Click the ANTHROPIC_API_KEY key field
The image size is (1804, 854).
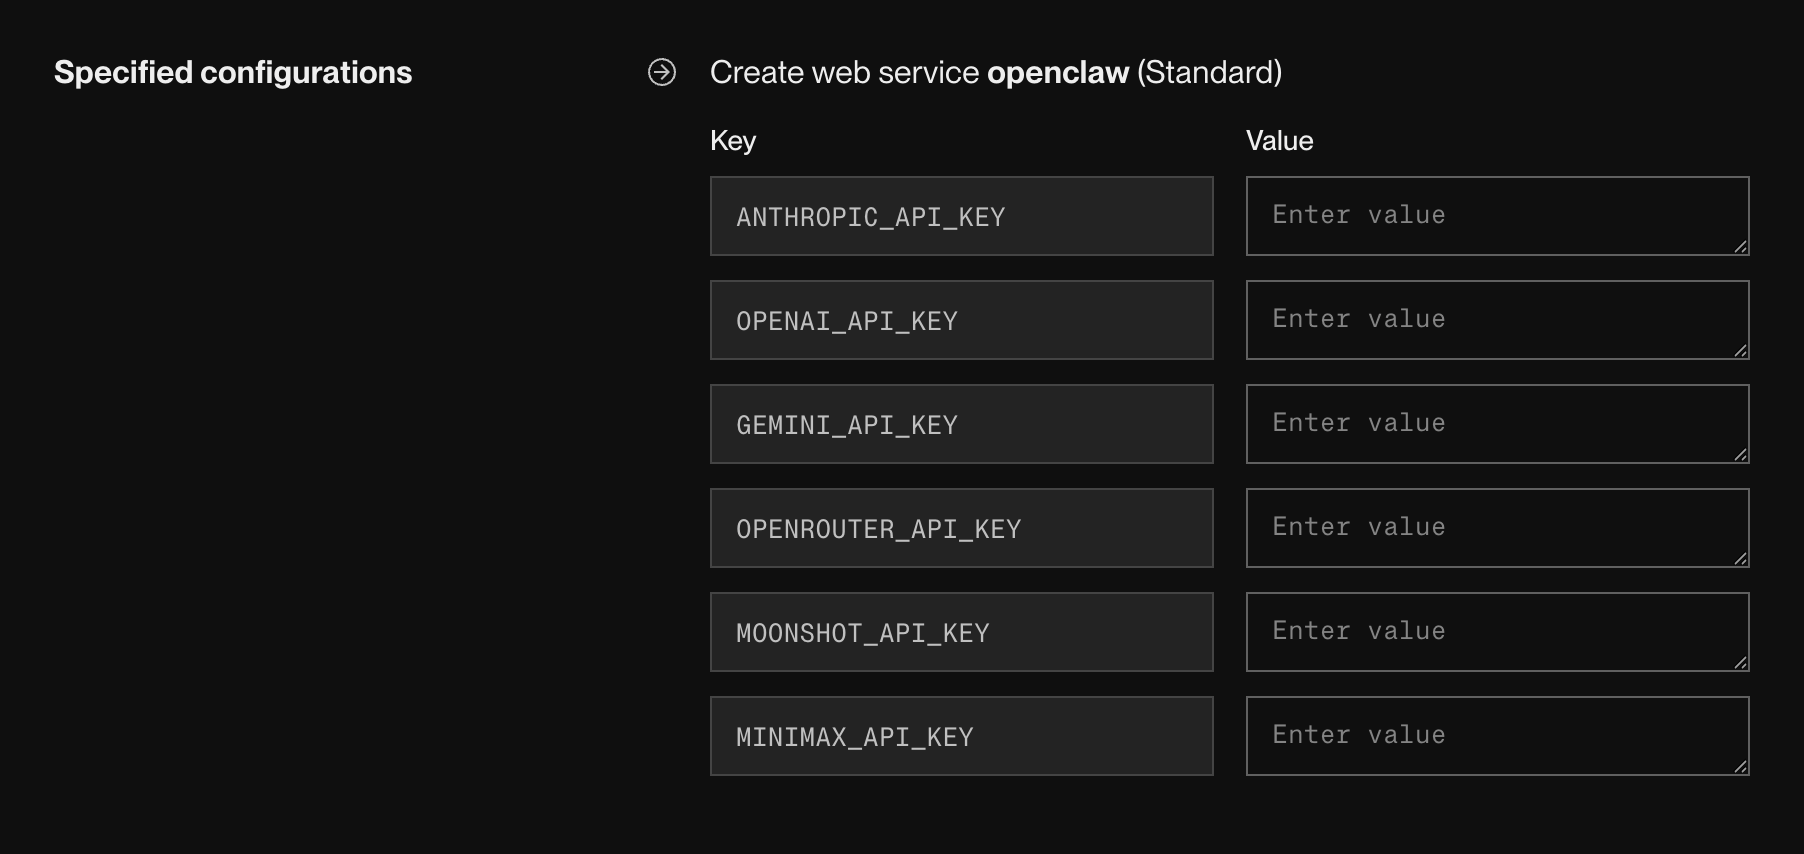pos(961,216)
